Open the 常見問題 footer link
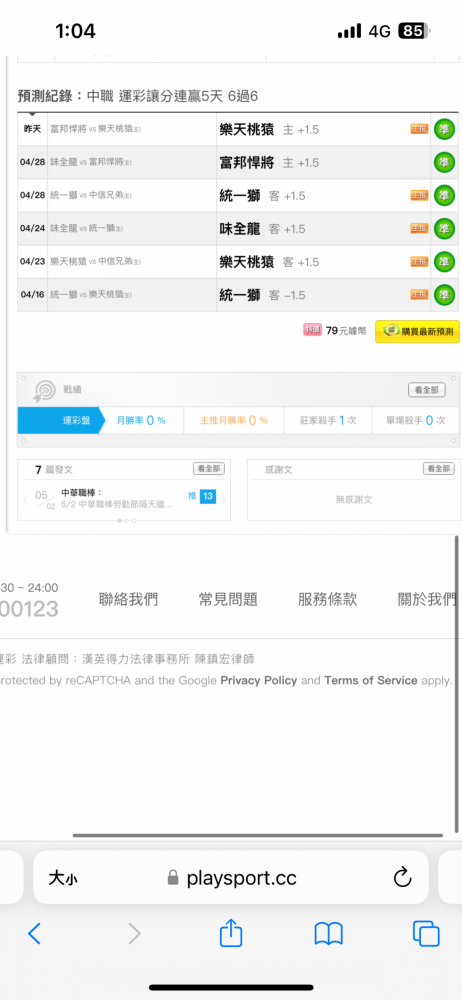Image resolution: width=462 pixels, height=1000 pixels. (228, 599)
